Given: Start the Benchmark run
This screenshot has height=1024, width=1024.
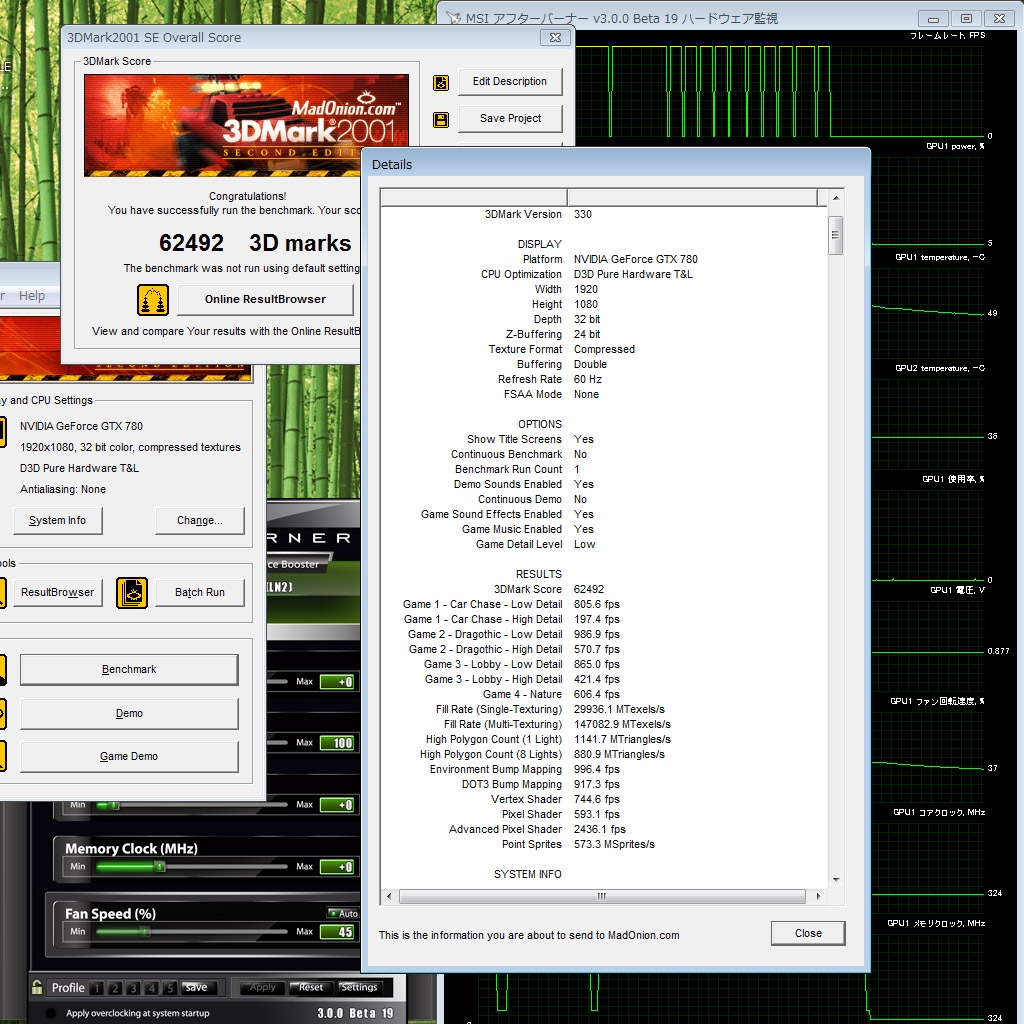Looking at the screenshot, I should [129, 669].
